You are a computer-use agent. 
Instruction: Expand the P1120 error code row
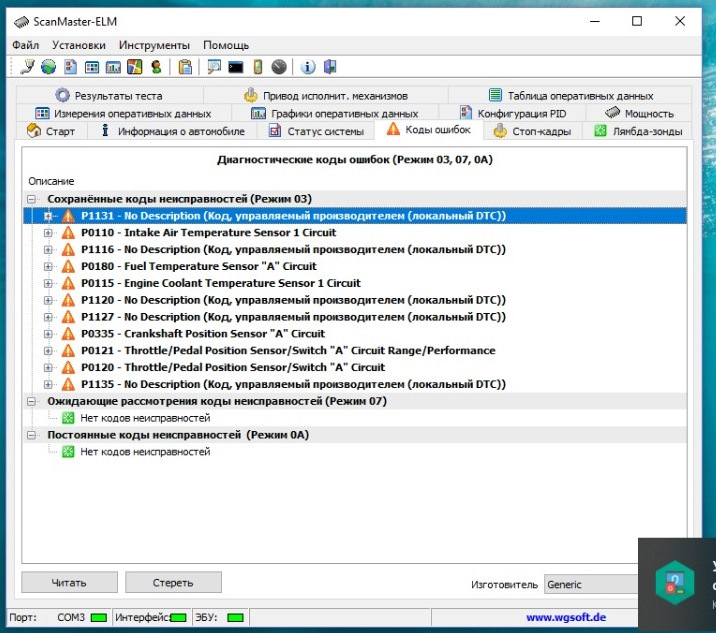[48, 300]
